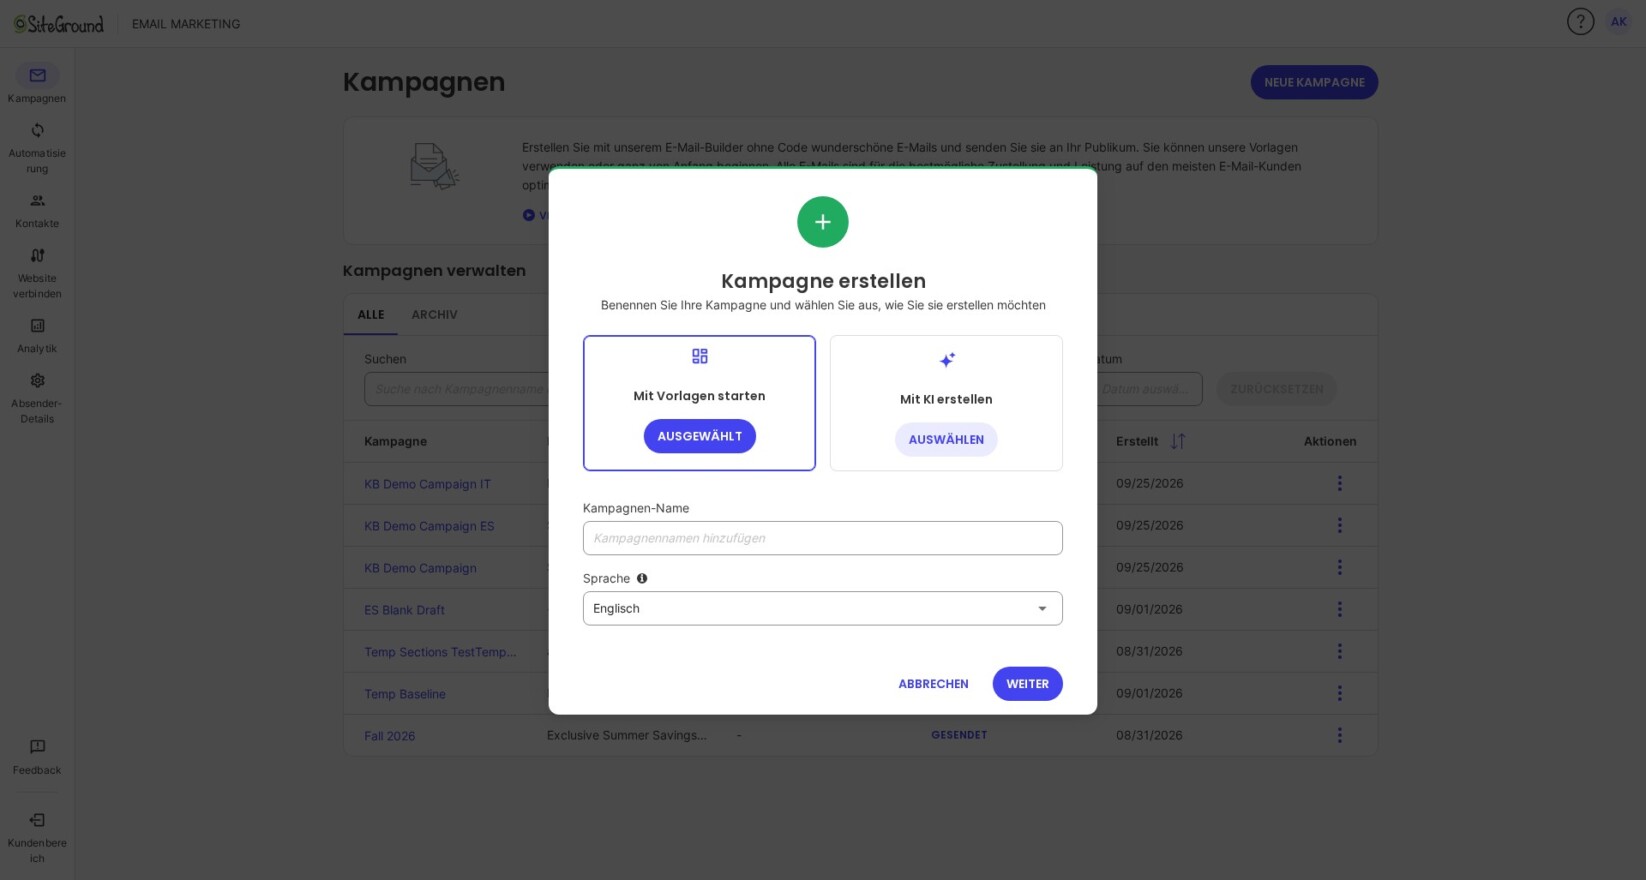The width and height of the screenshot is (1646, 880).
Task: Open the Analytik sidebar icon
Action: (37, 326)
